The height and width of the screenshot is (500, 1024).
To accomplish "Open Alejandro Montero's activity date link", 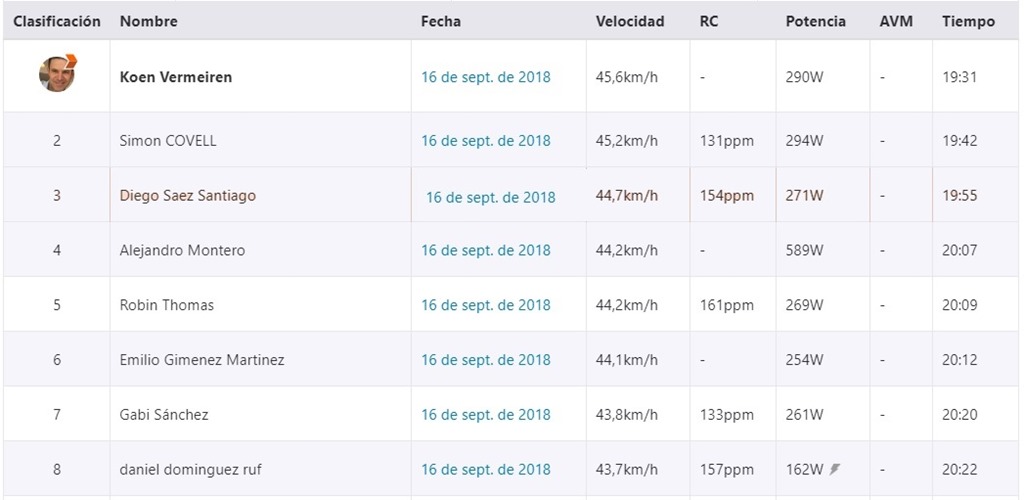I will 486,251.
